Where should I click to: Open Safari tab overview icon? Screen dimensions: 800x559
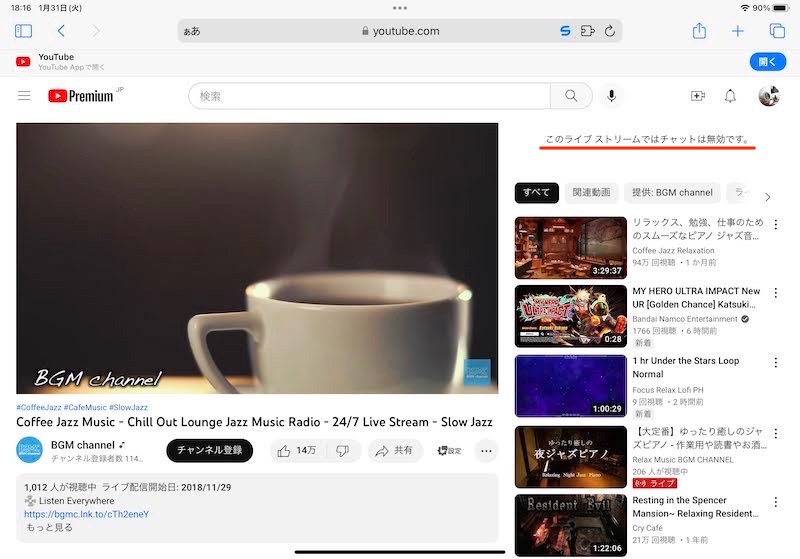tap(777, 31)
